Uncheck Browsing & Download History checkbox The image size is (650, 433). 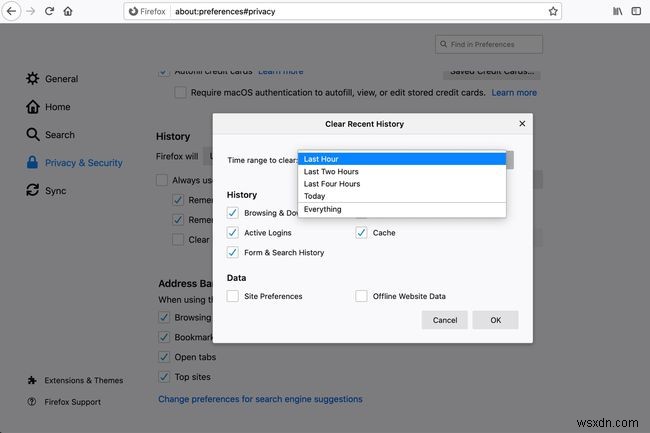[x=233, y=213]
